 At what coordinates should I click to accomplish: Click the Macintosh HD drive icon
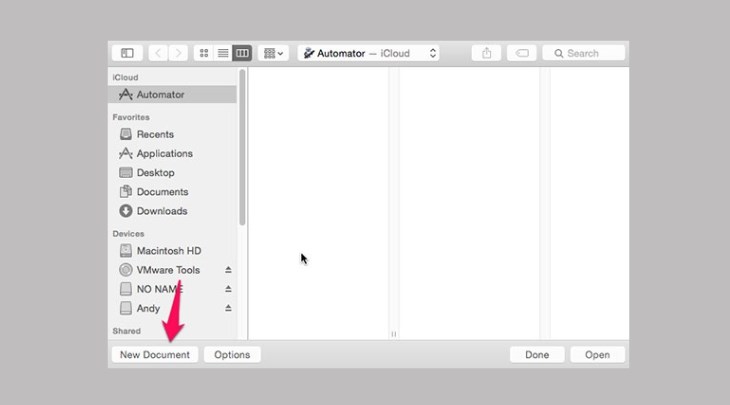pyautogui.click(x=126, y=251)
